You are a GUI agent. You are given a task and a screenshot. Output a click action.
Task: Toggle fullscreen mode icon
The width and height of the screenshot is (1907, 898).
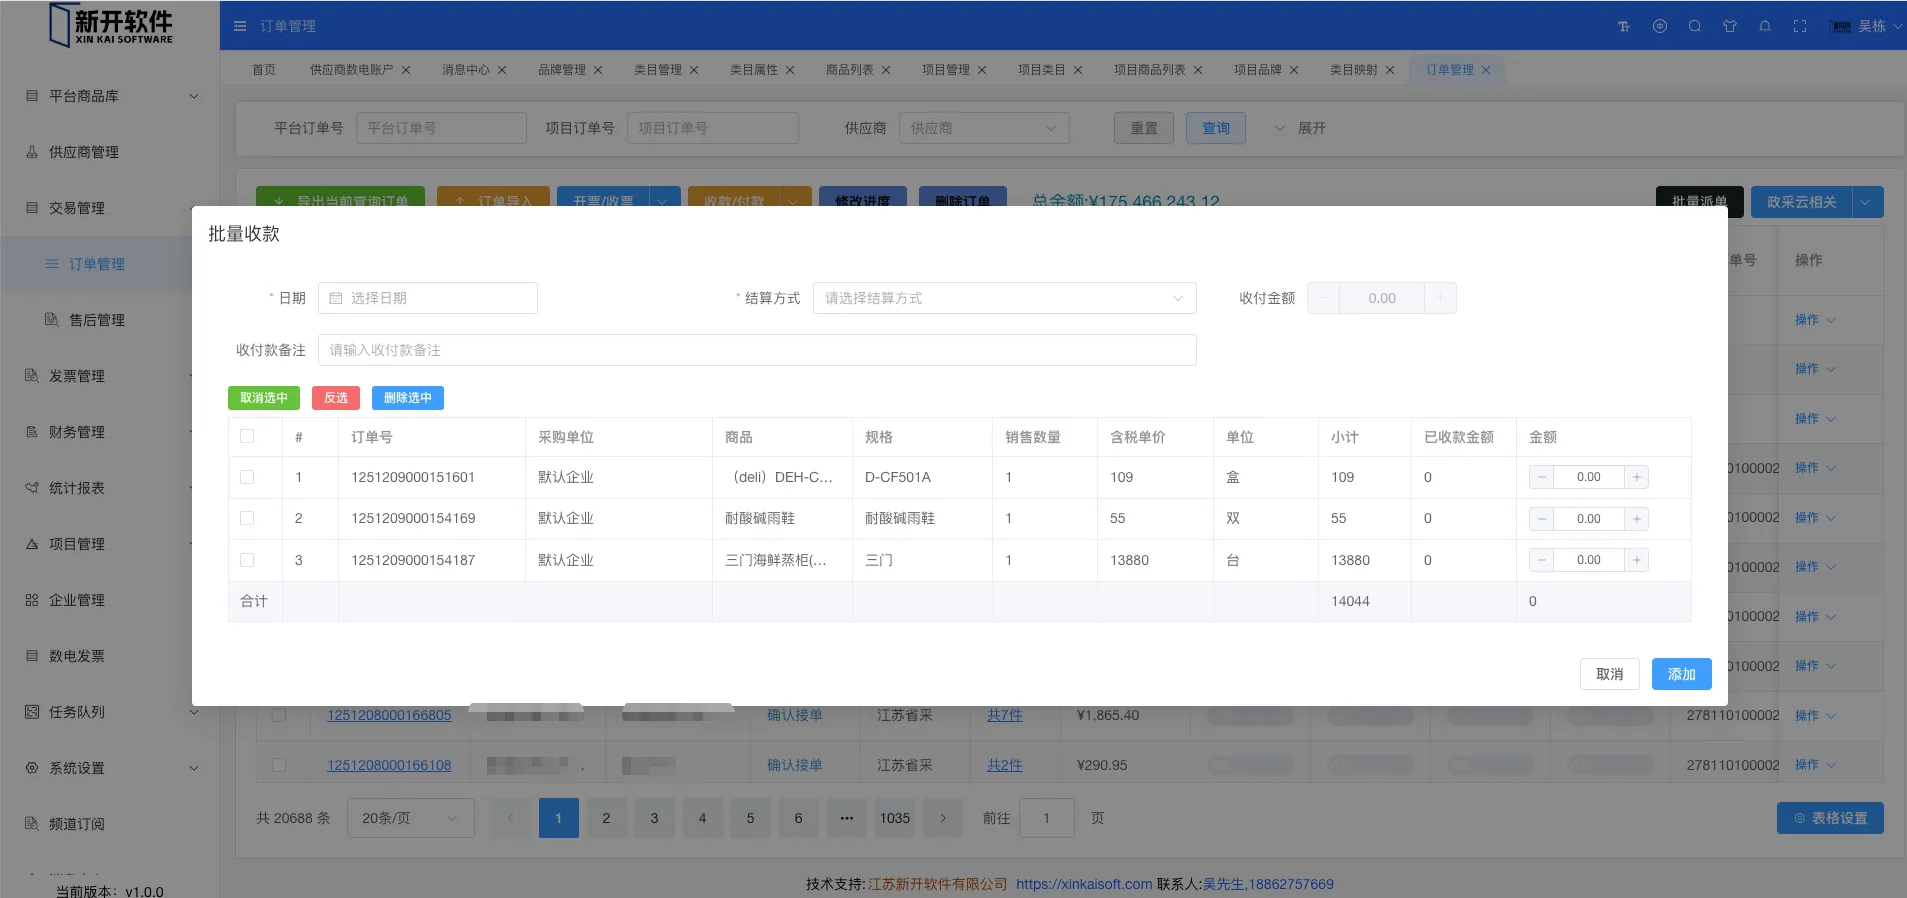click(x=1800, y=26)
